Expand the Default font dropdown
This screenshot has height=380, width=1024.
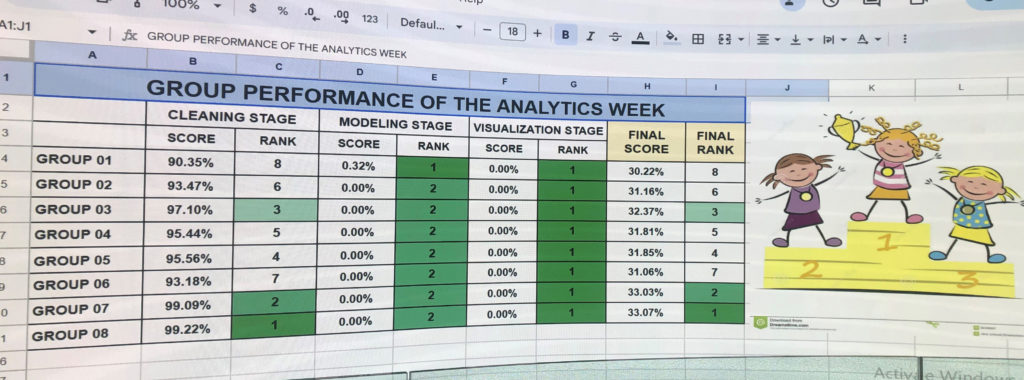click(432, 25)
